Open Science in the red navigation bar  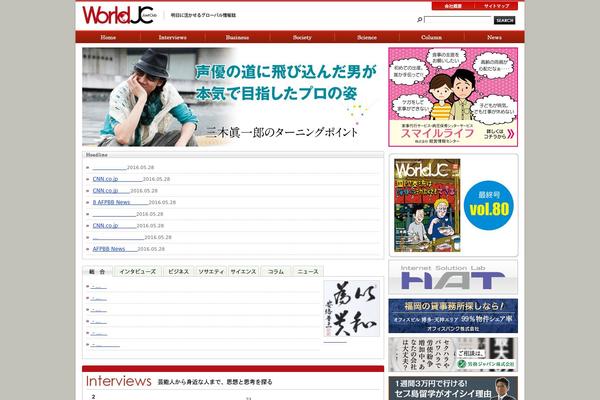click(367, 37)
